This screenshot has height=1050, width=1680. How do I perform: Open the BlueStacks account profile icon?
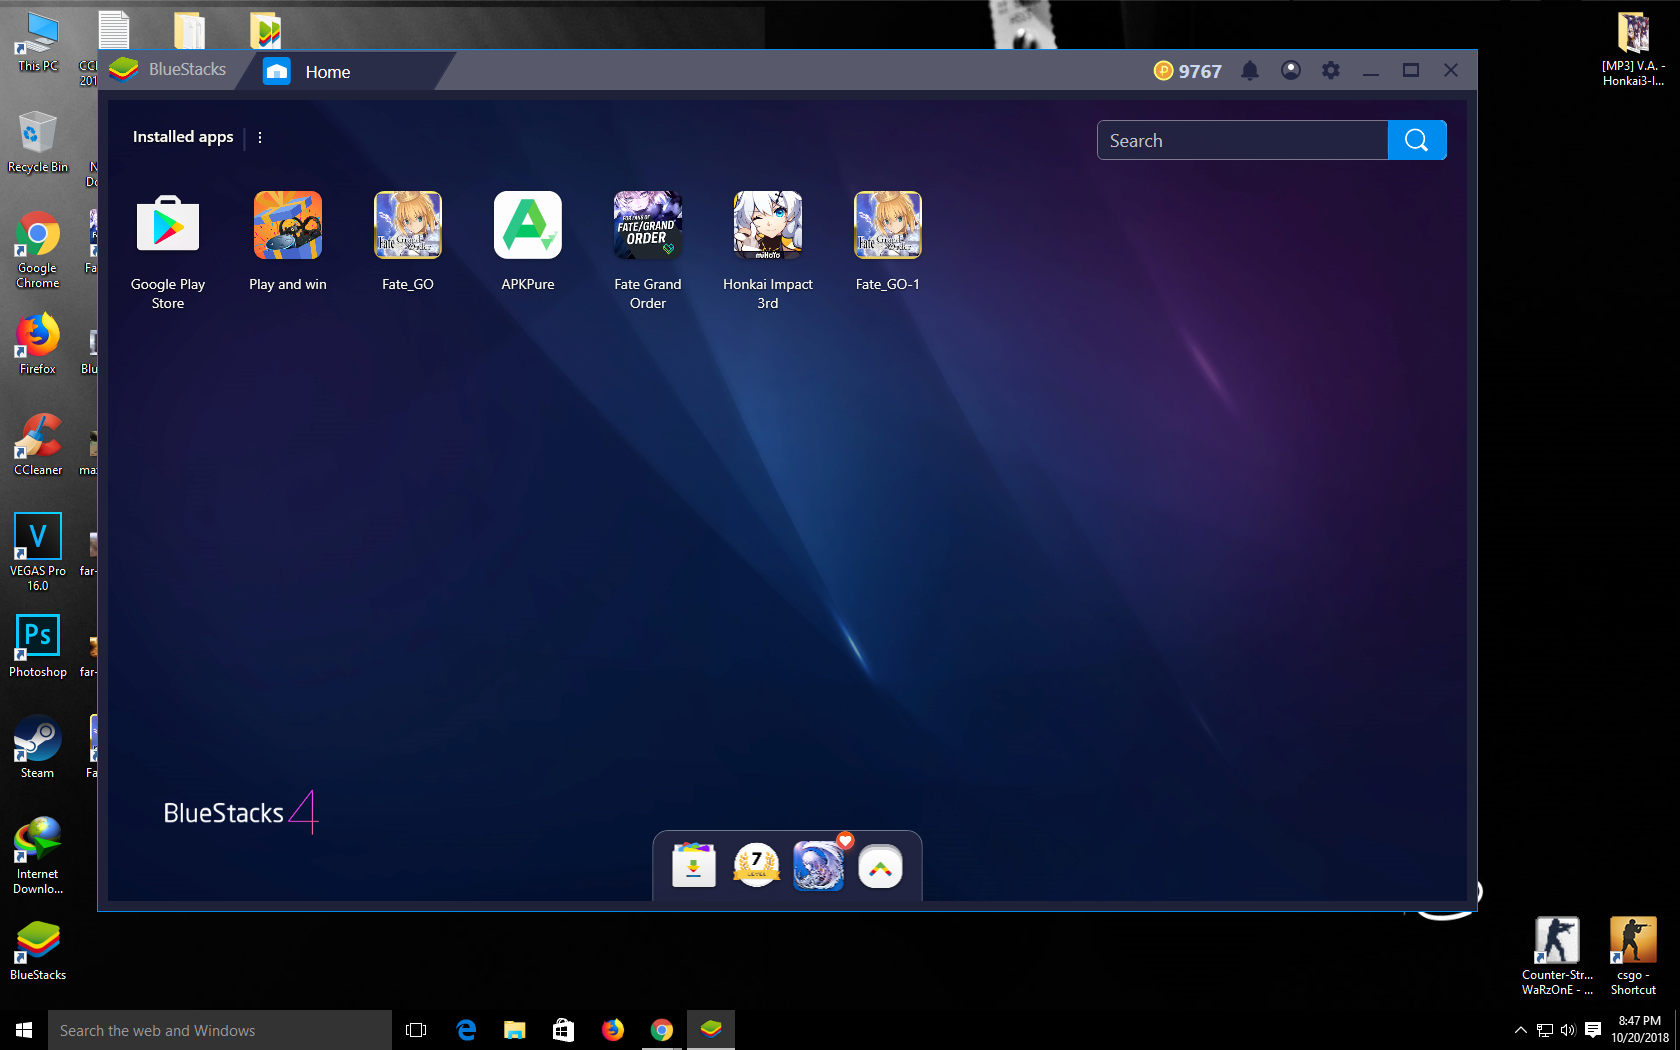click(x=1291, y=71)
